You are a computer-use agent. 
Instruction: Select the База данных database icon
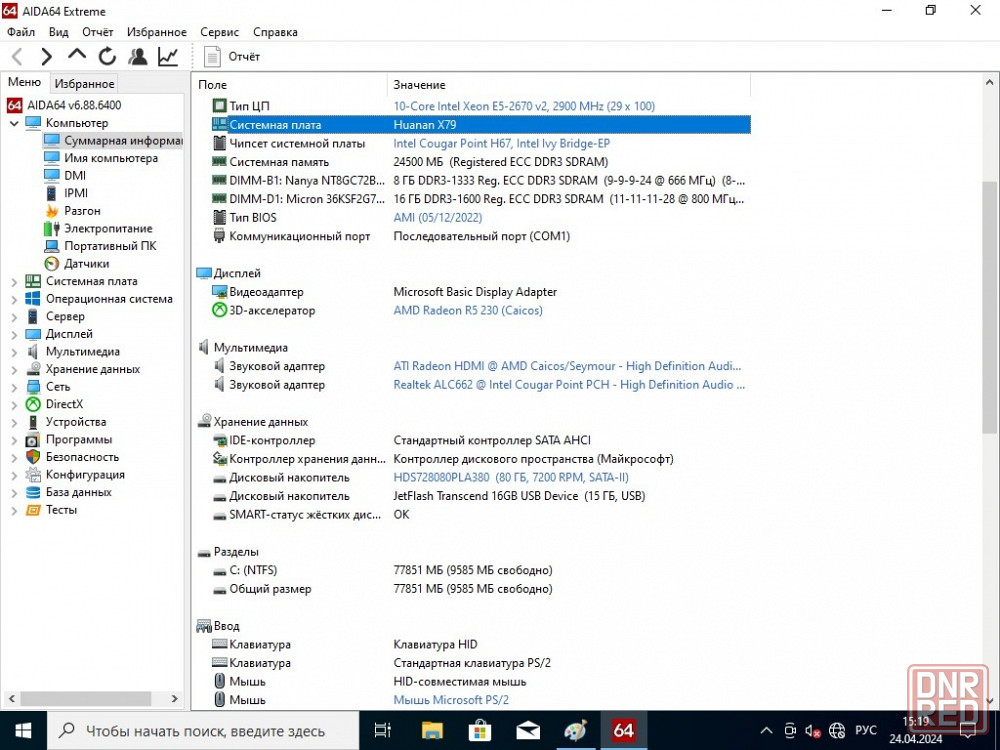[x=33, y=492]
